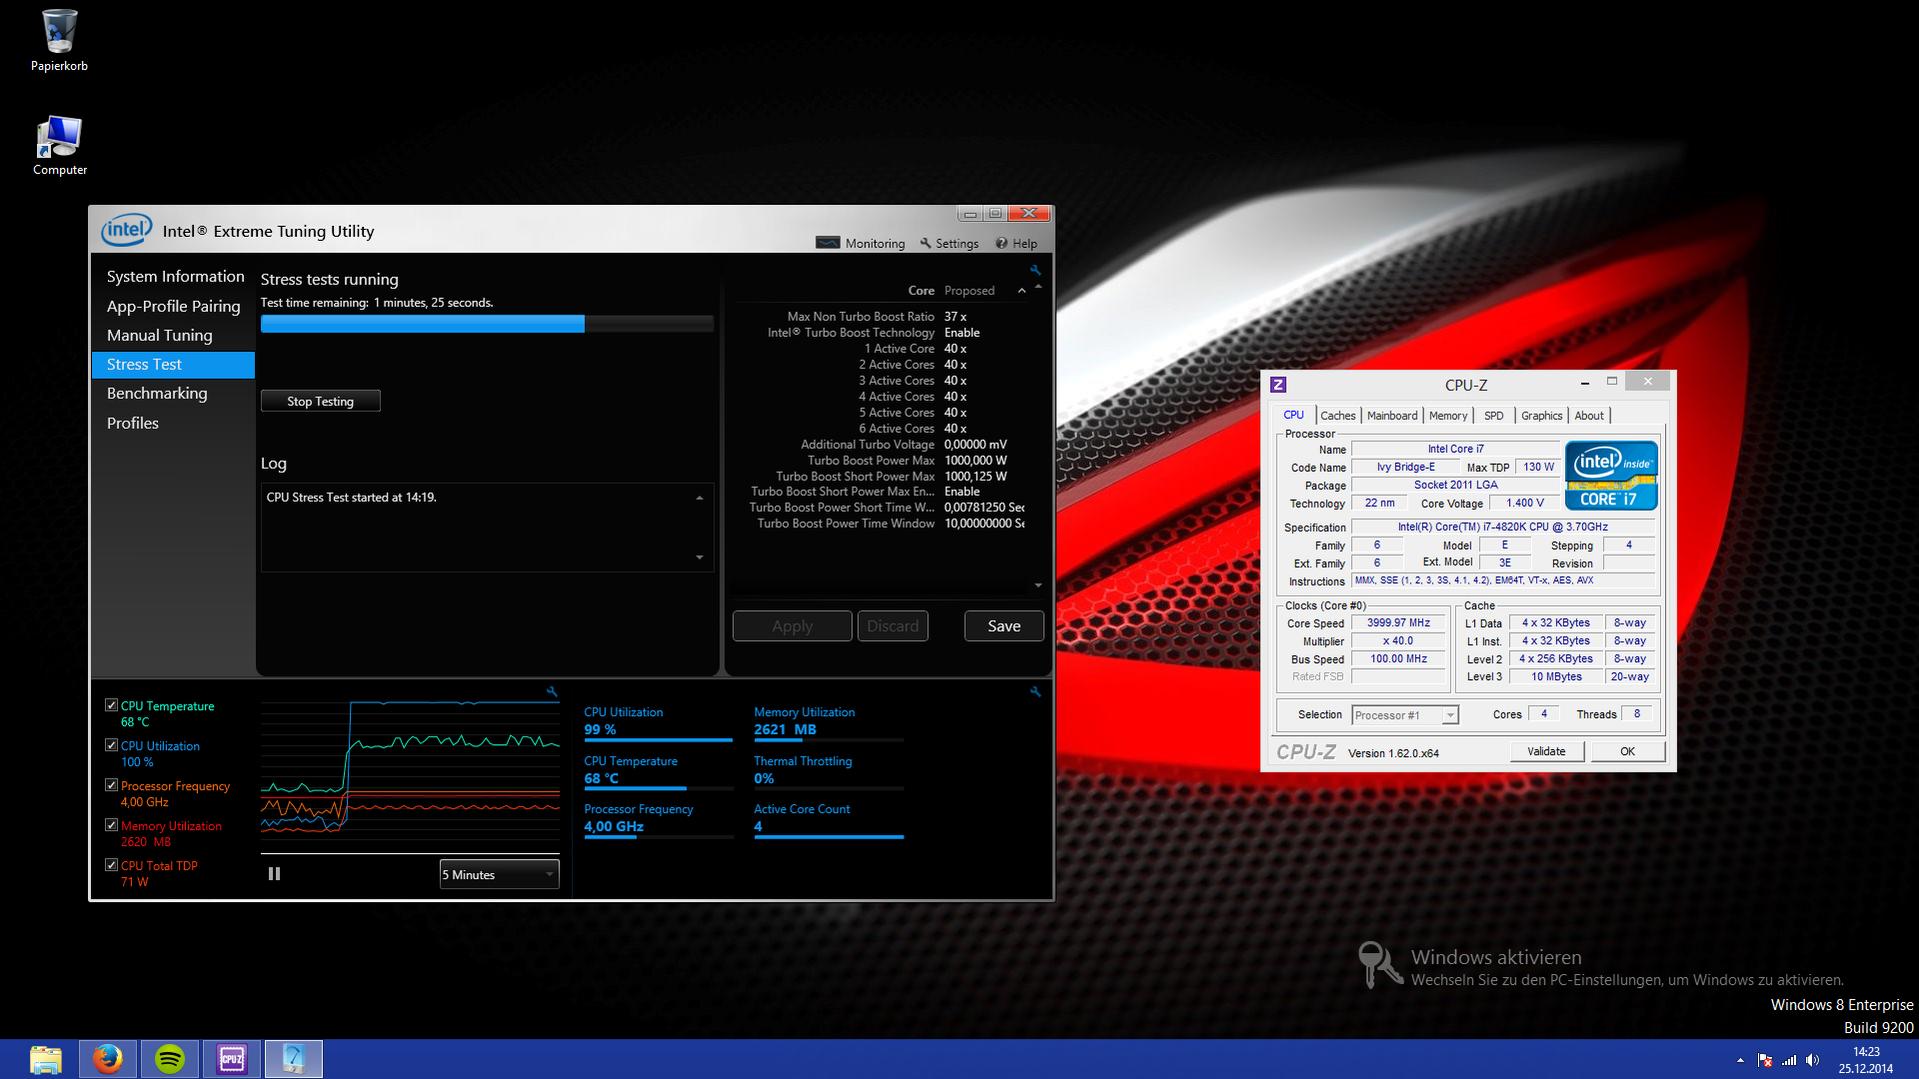This screenshot has height=1079, width=1919.
Task: Click tuning list scroll up arrow
Action: point(1038,287)
